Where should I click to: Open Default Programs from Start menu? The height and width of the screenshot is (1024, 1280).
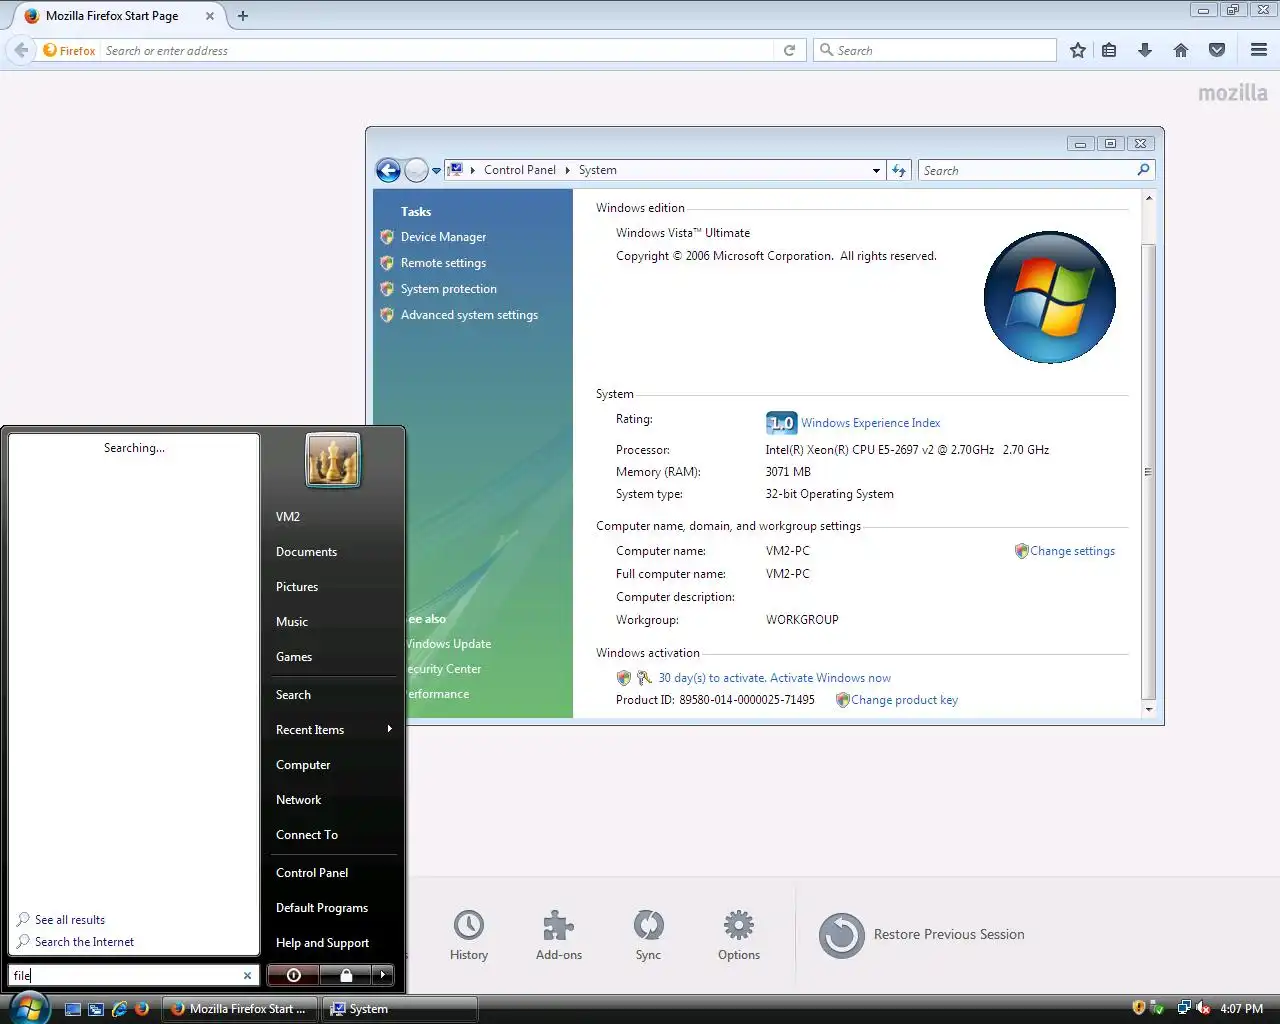click(x=322, y=908)
